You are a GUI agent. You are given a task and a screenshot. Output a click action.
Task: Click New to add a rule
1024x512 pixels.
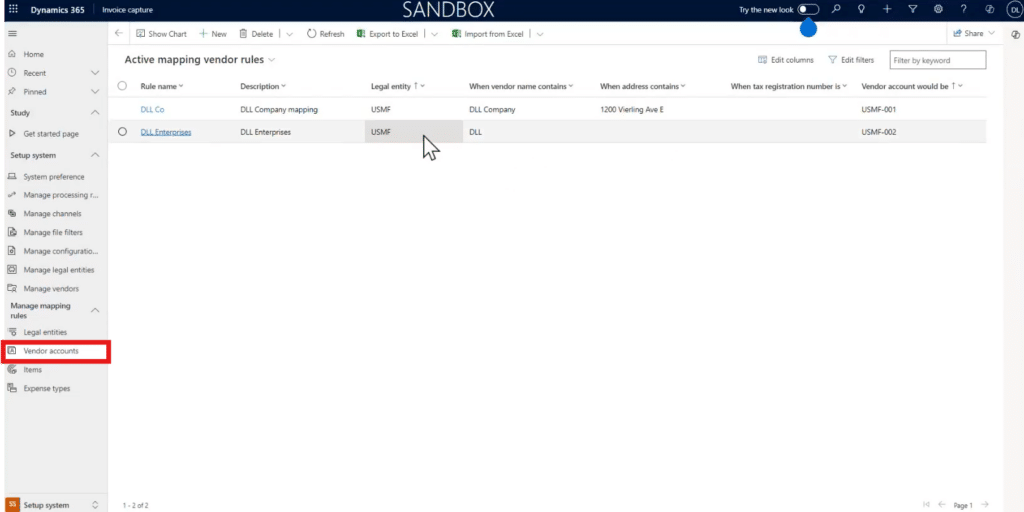213,34
